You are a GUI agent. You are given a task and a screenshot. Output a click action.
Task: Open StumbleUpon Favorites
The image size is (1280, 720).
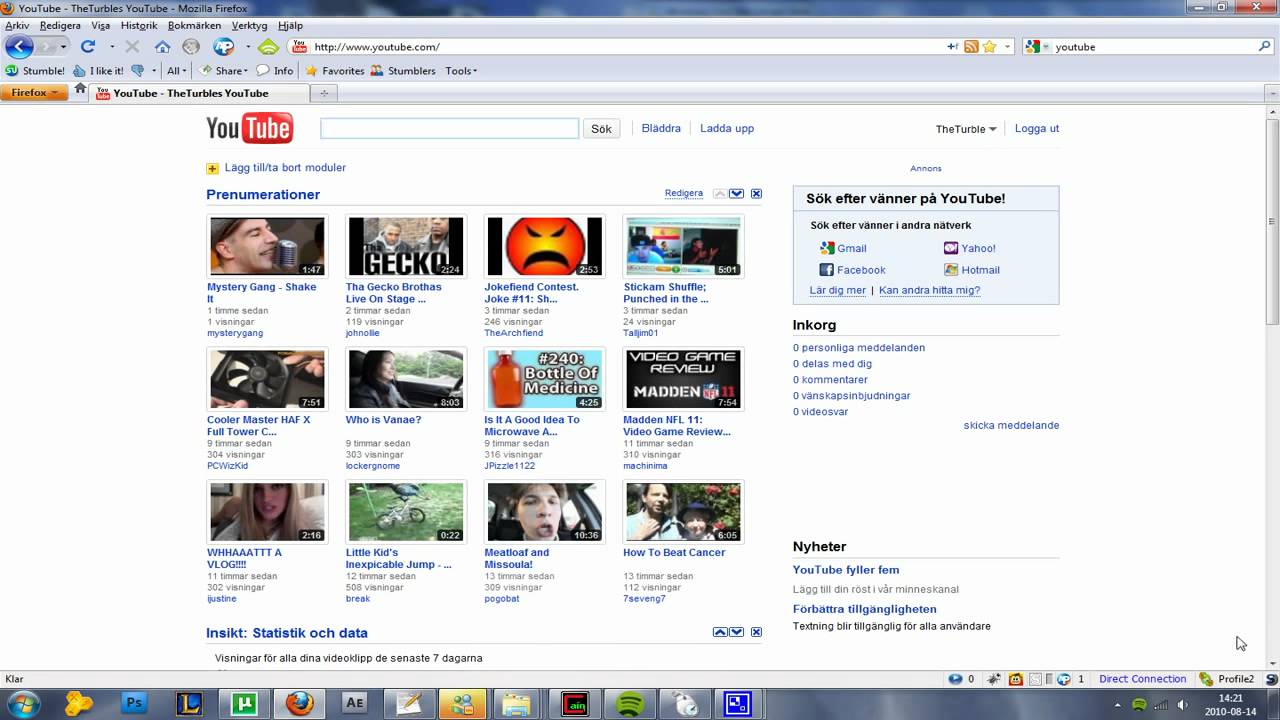(335, 71)
